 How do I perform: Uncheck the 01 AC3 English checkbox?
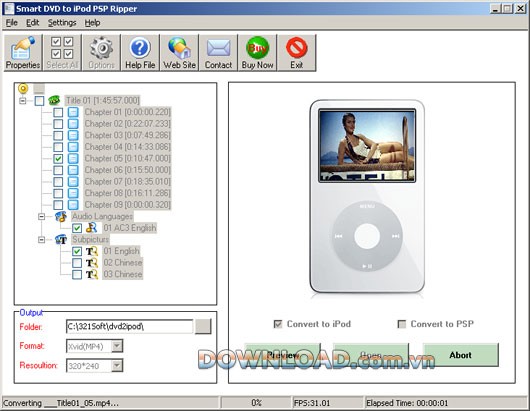point(77,228)
